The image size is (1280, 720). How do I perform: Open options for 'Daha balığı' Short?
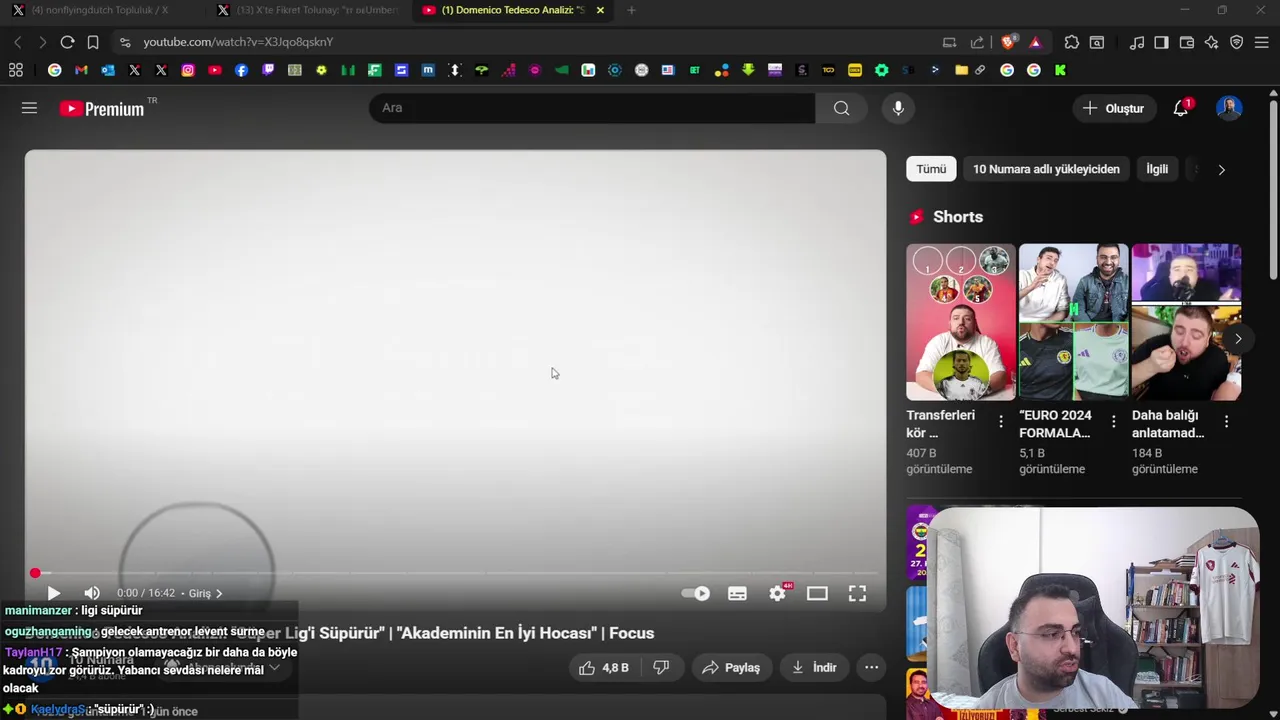(1226, 422)
